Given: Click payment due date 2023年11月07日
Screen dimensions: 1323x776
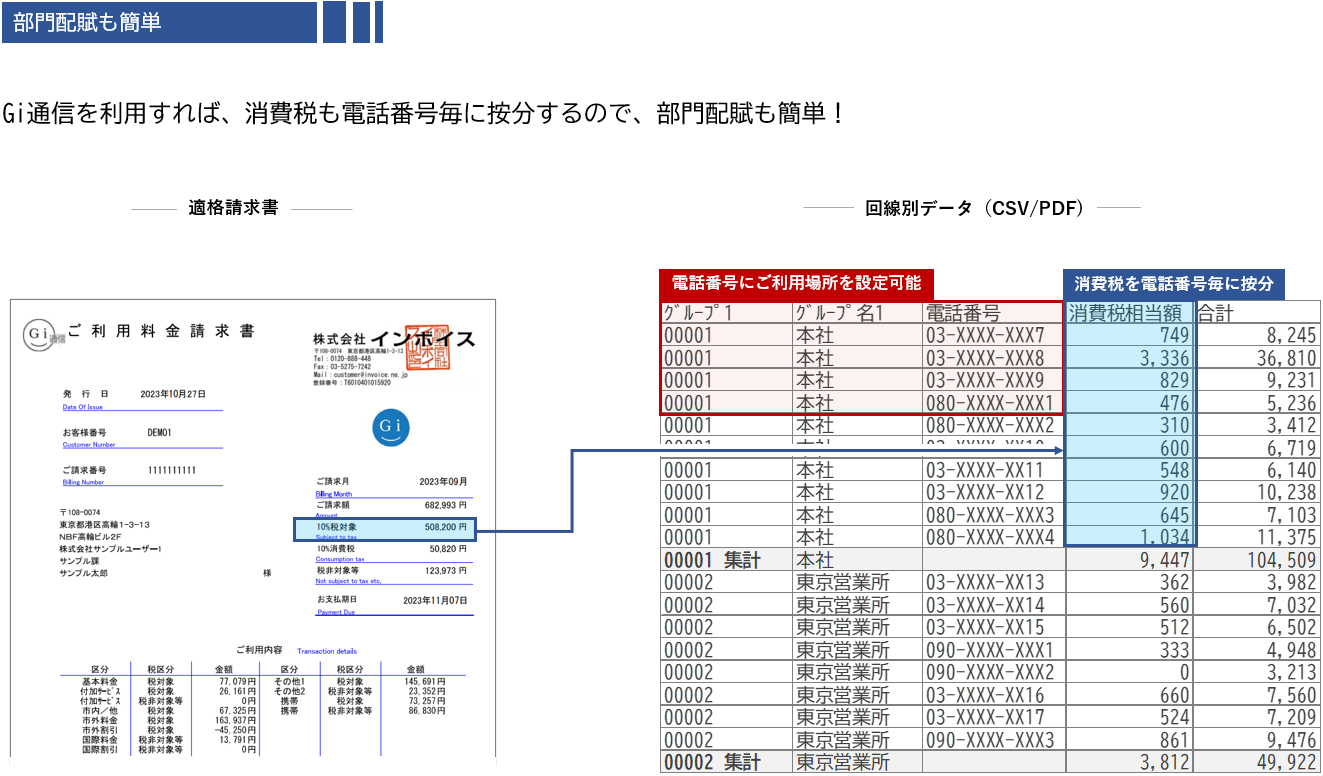Looking at the screenshot, I should tap(435, 600).
